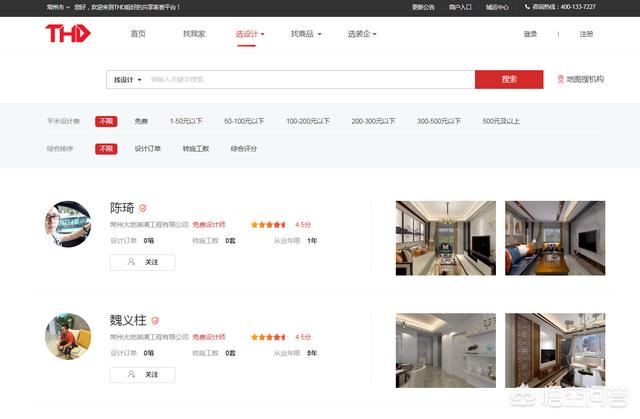
Task: Select the 免费 price filter
Action: coord(141,121)
